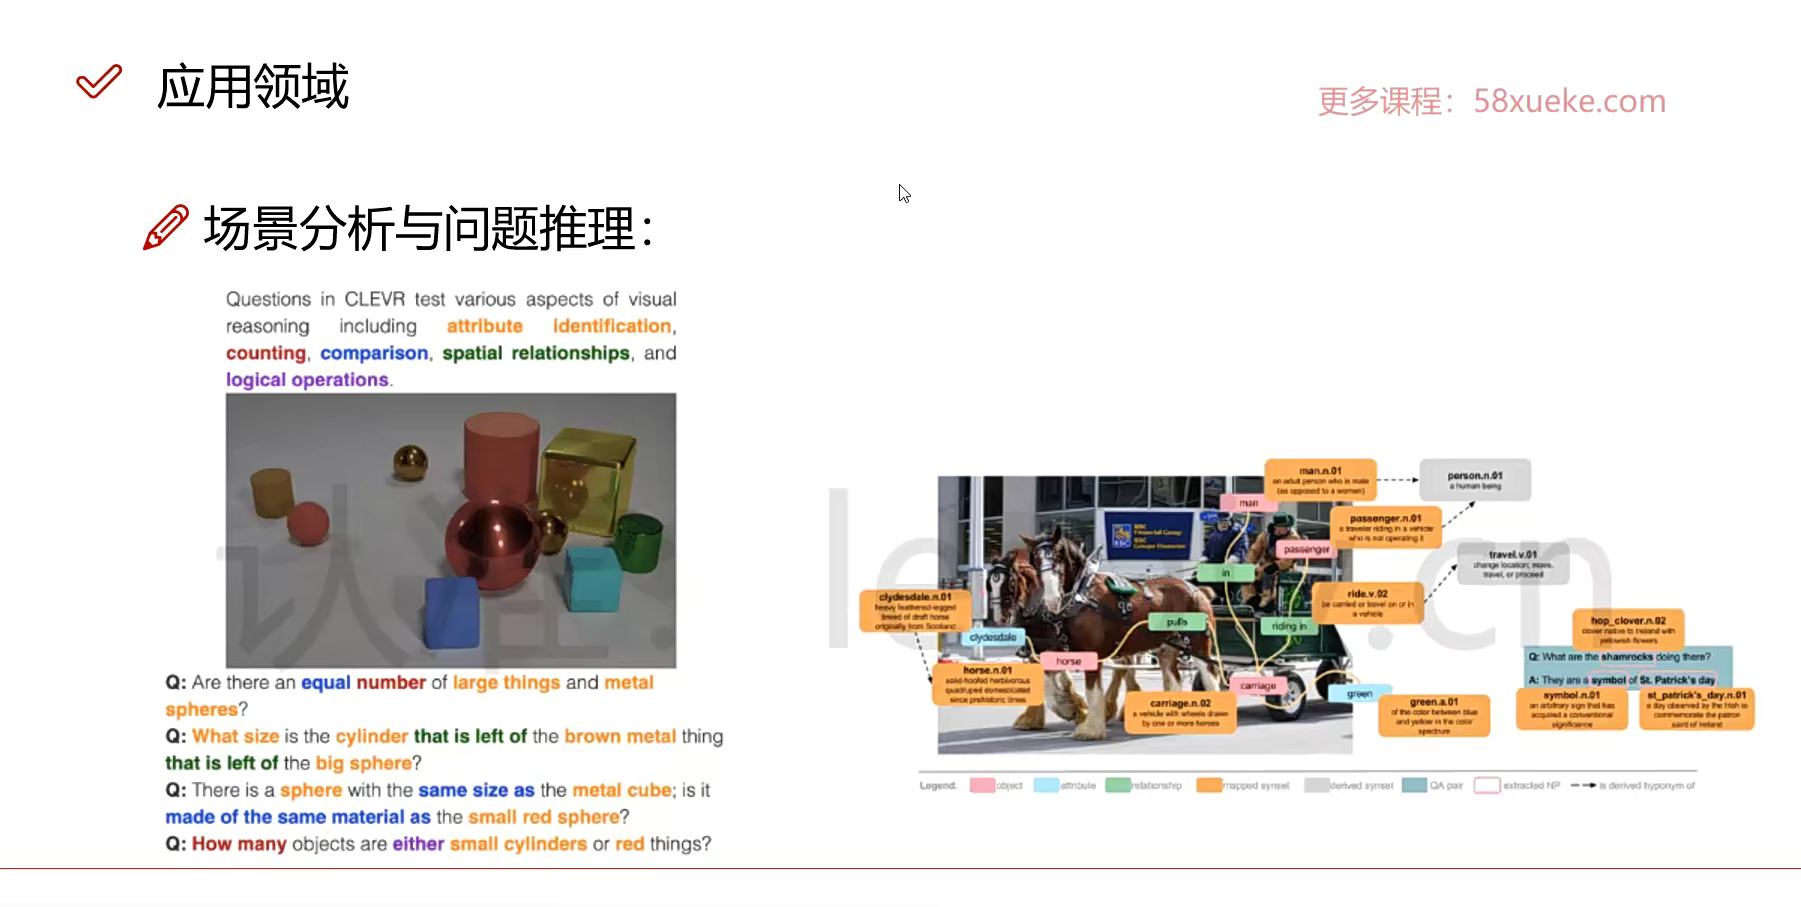Click the 应用领域 slide title
The image size is (1801, 907).
pyautogui.click(x=253, y=86)
